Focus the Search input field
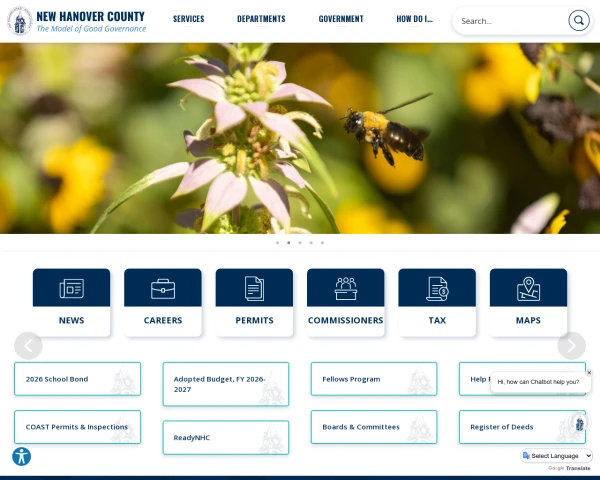Viewport: 600px width, 480px height. [511, 21]
